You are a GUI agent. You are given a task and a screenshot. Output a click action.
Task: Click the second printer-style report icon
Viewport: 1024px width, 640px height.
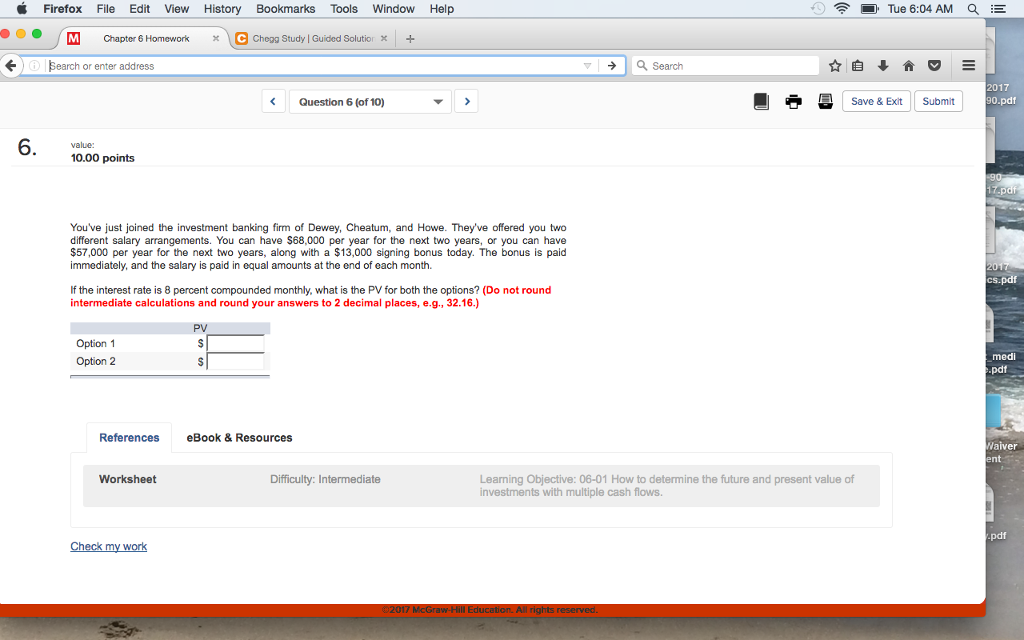(825, 101)
